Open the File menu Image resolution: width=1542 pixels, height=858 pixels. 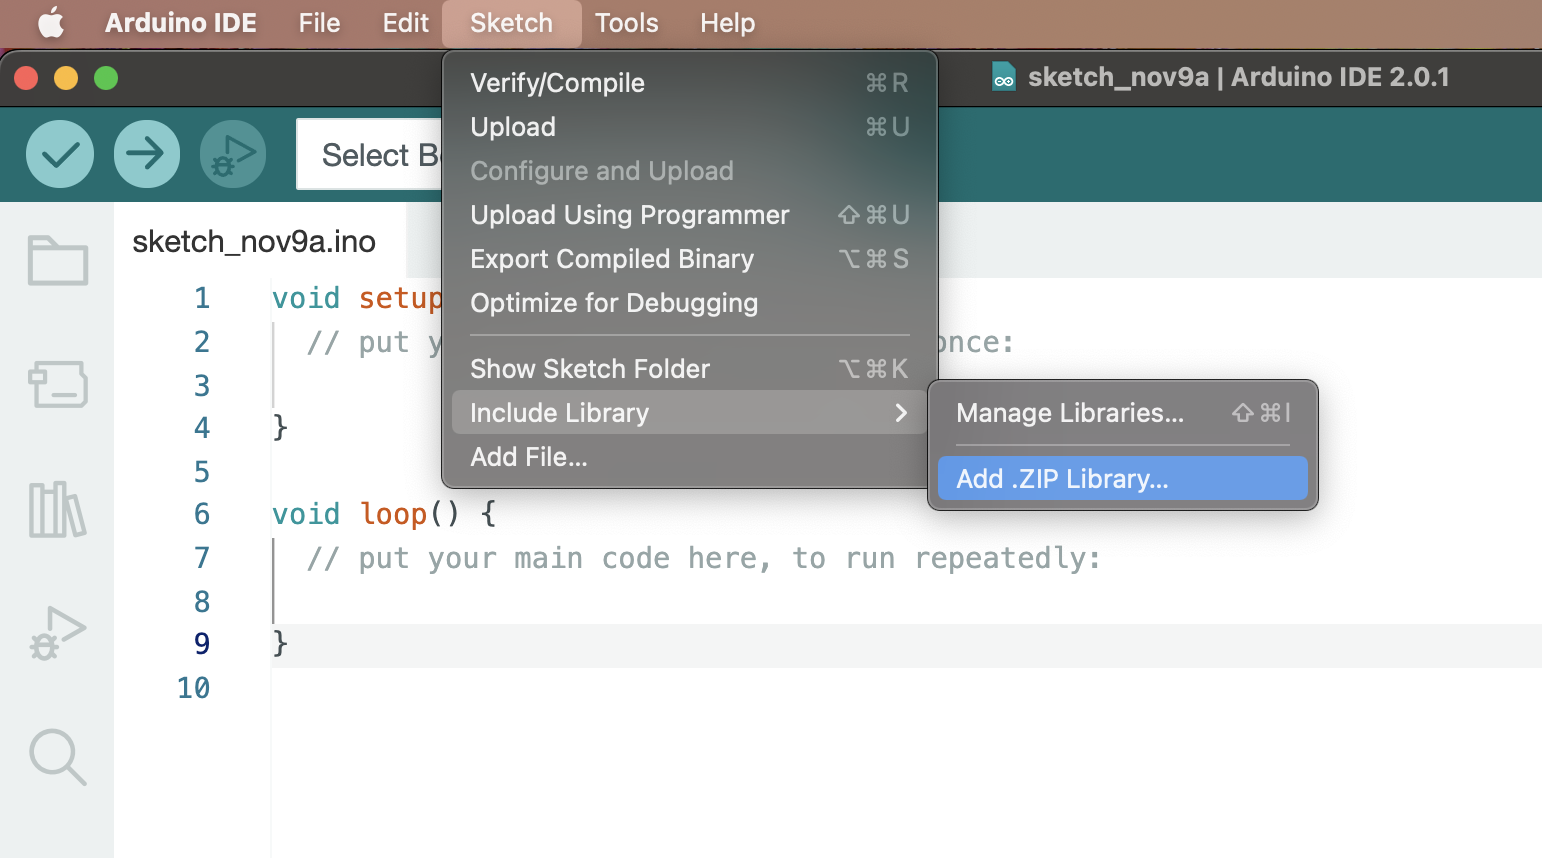click(319, 22)
